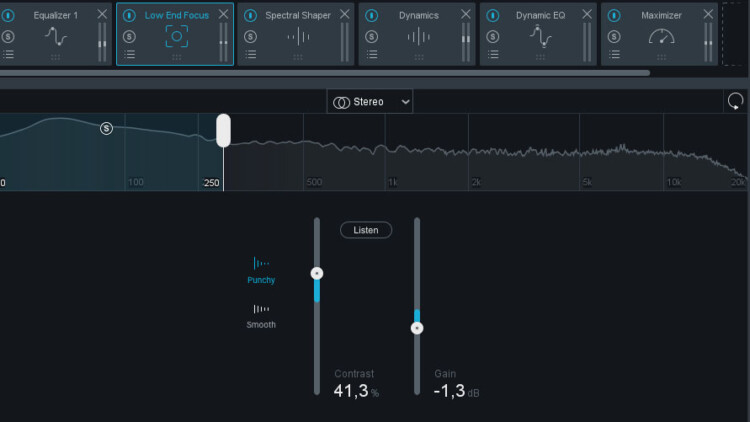Open the Equalizer 1 preset list
This screenshot has width=750, height=422.
point(8,55)
